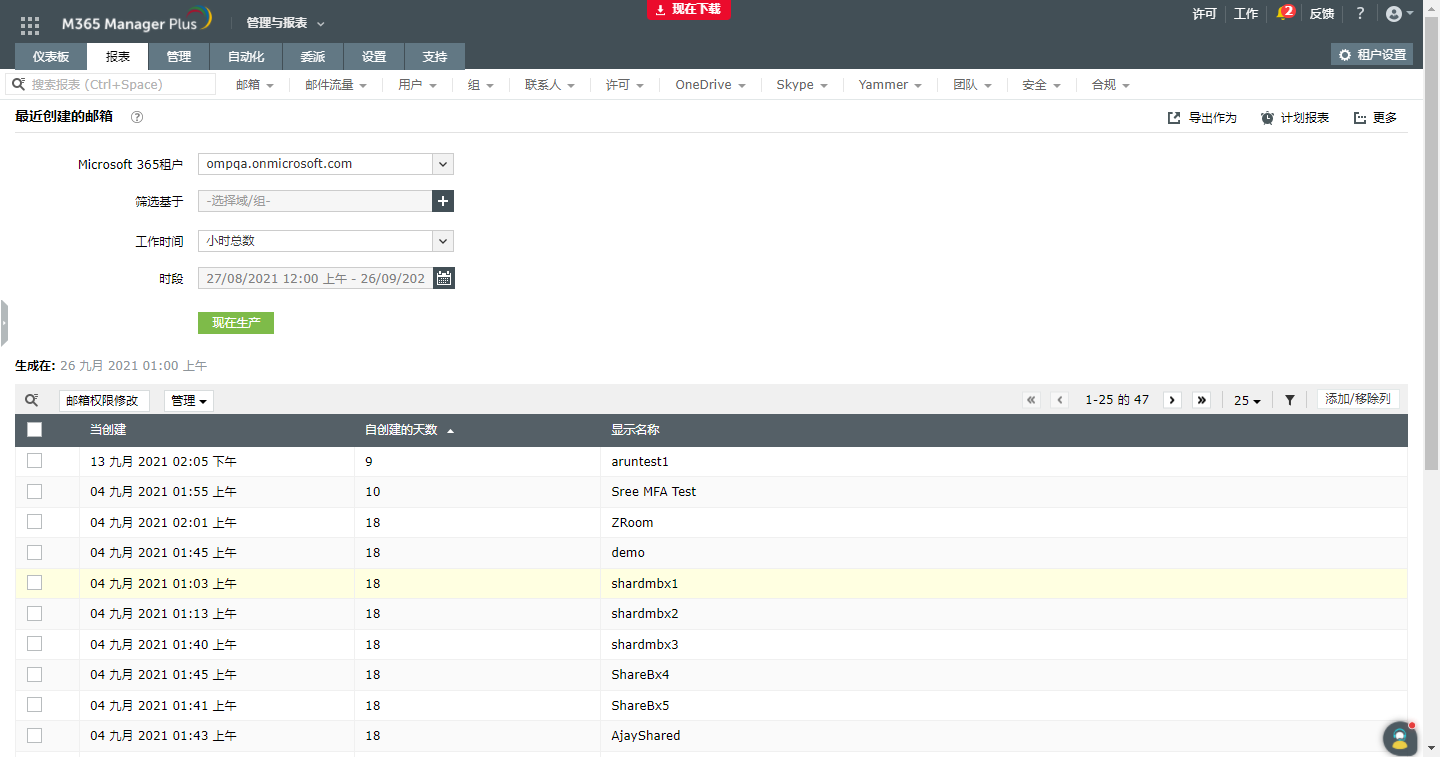1440x757 pixels.
Task: Toggle the select-all checkbox in table header
Action: pyautogui.click(x=35, y=430)
